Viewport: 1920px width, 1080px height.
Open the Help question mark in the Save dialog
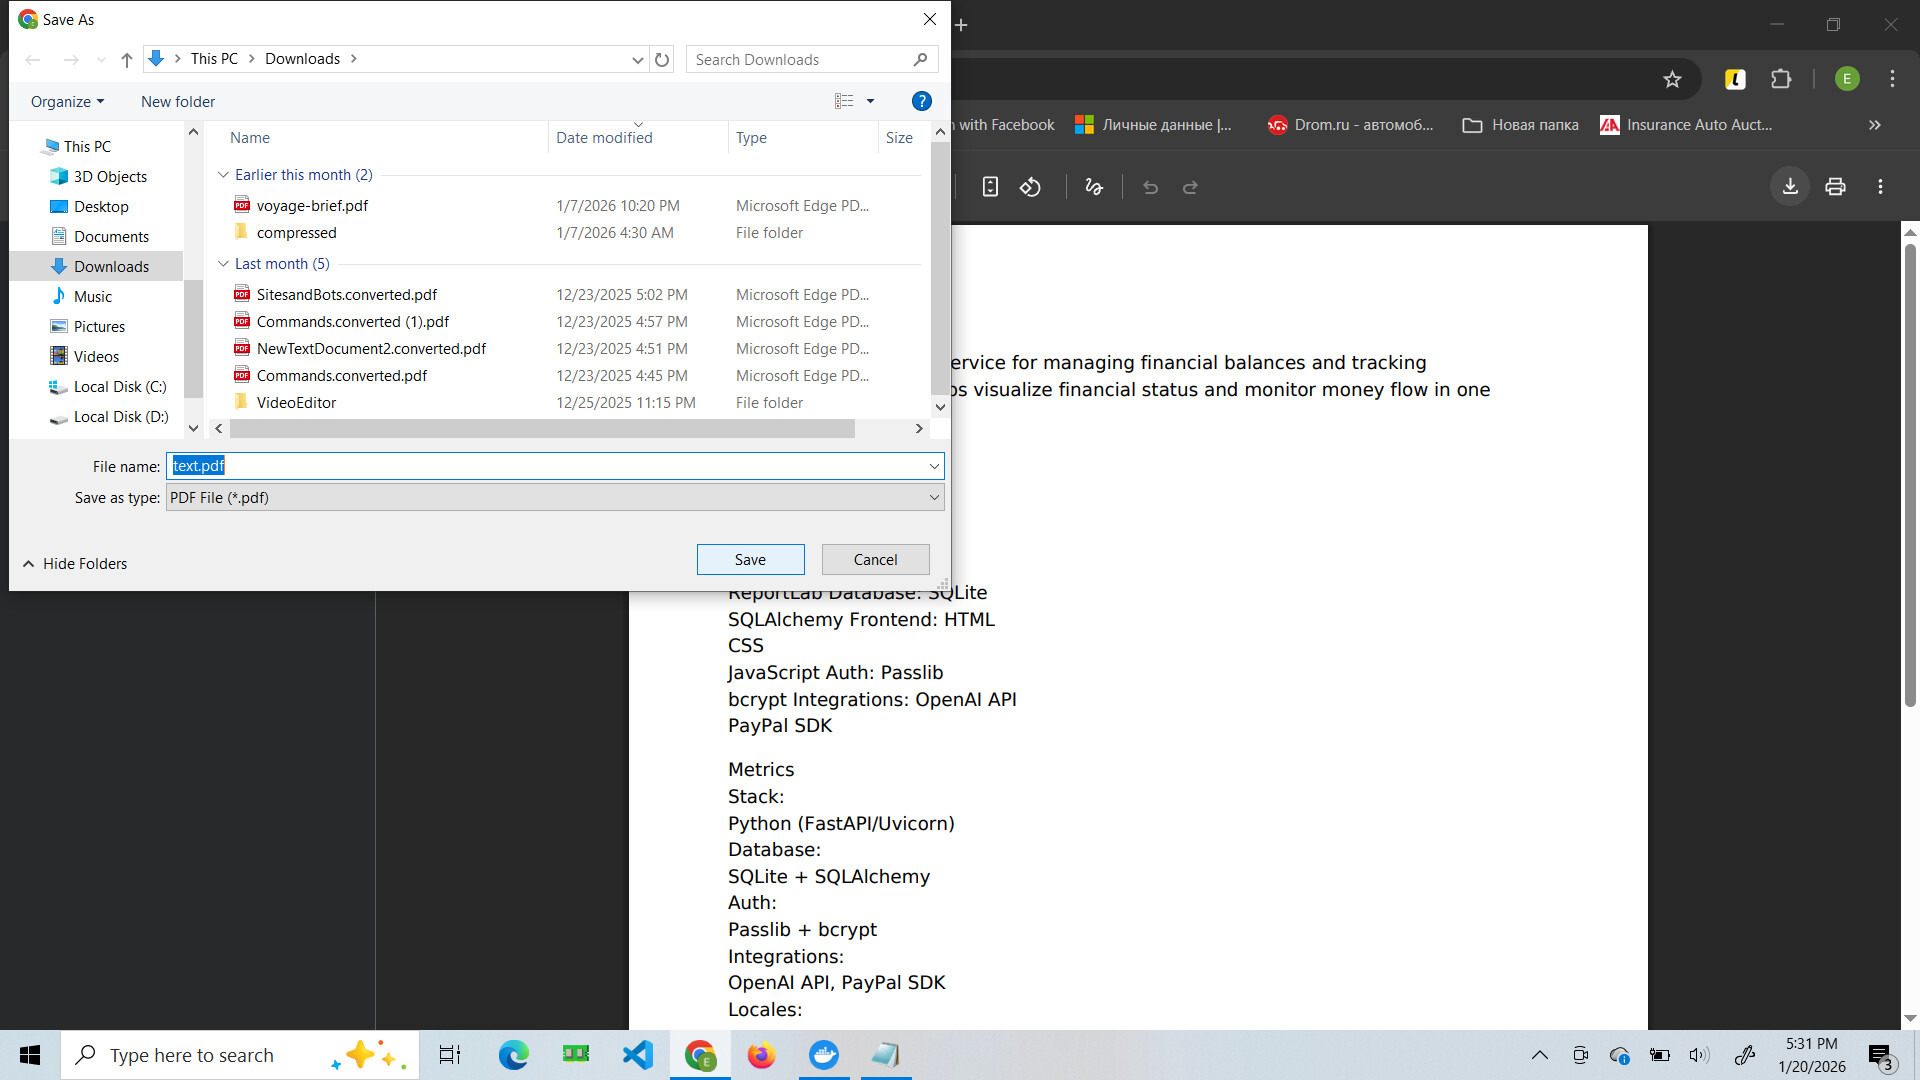coord(921,100)
